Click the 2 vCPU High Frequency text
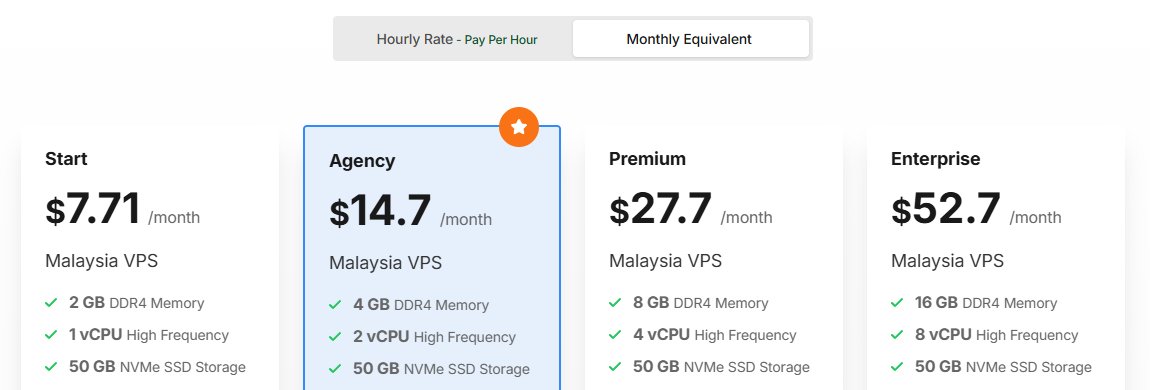 pyautogui.click(x=434, y=337)
